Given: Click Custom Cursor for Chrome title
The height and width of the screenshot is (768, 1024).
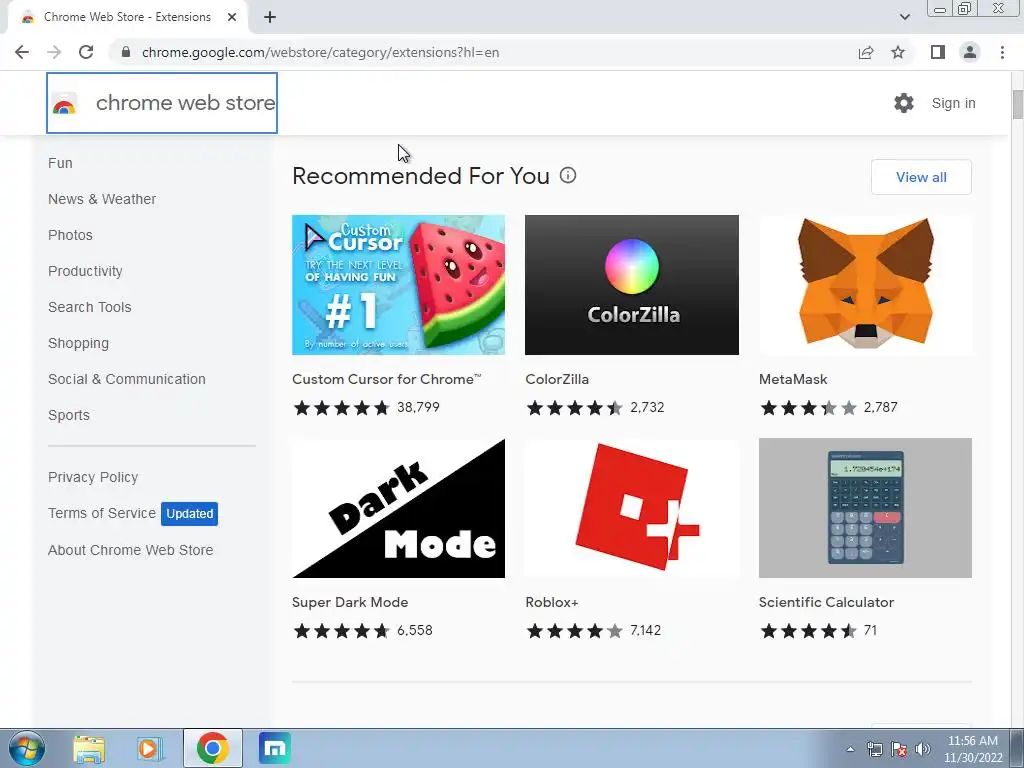Looking at the screenshot, I should (x=387, y=379).
